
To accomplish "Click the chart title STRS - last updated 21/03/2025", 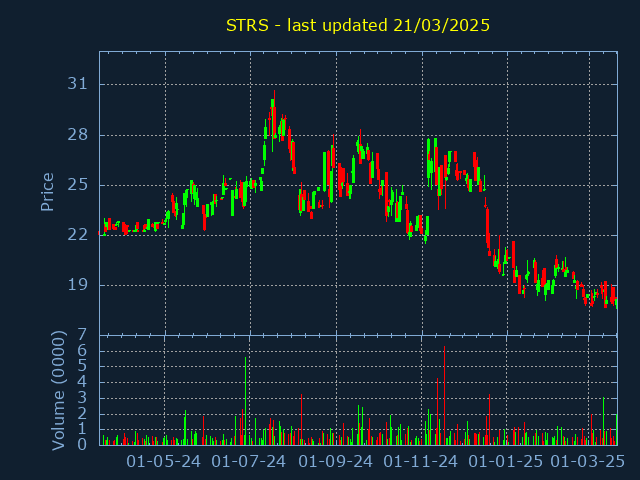I will pyautogui.click(x=358, y=25).
